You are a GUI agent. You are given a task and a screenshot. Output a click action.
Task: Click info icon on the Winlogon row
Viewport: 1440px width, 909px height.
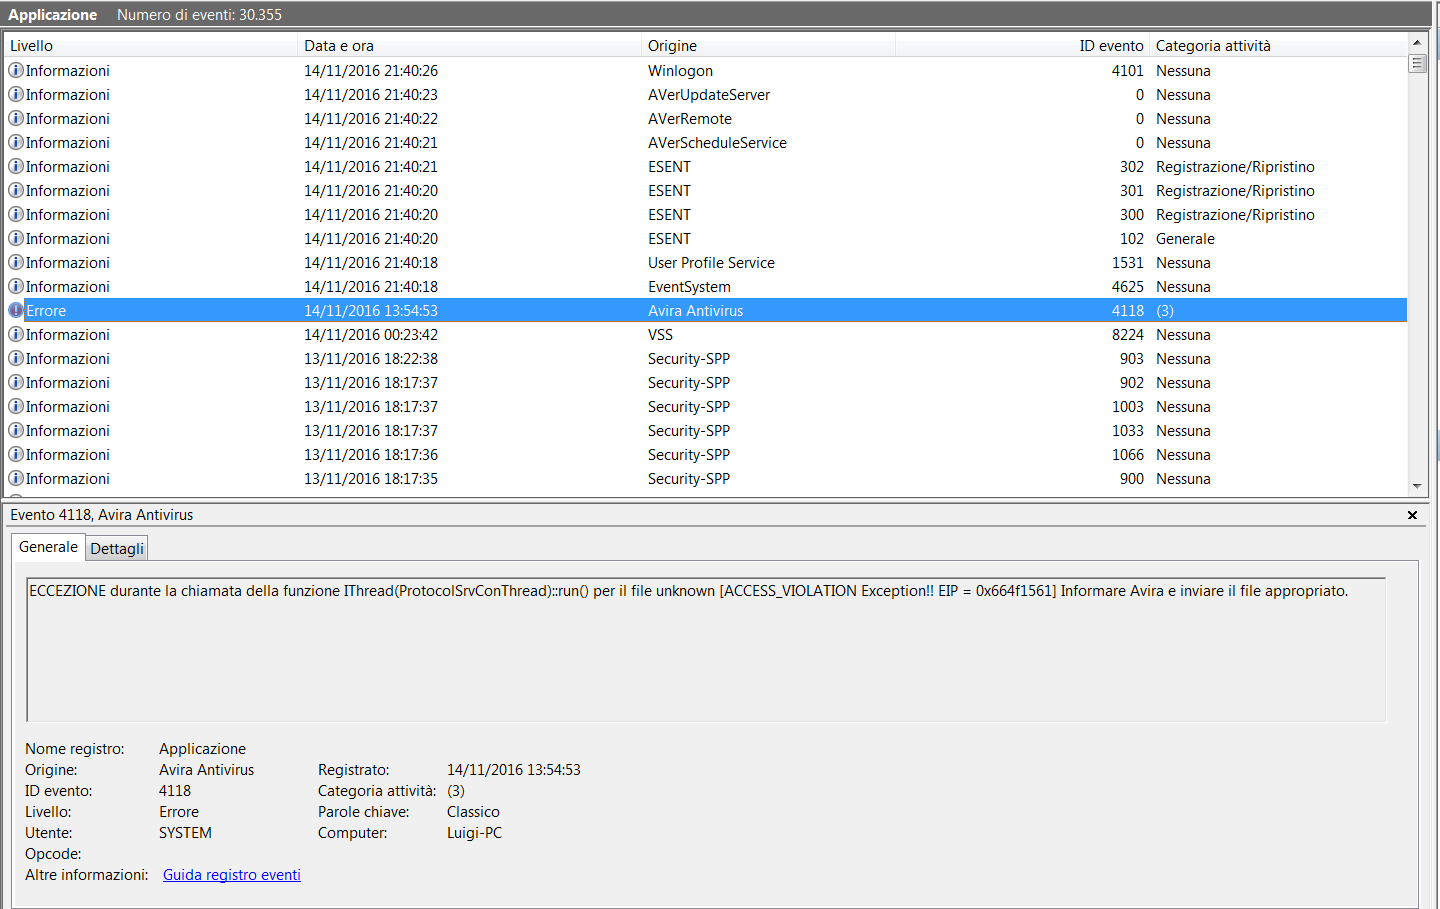tap(16, 71)
